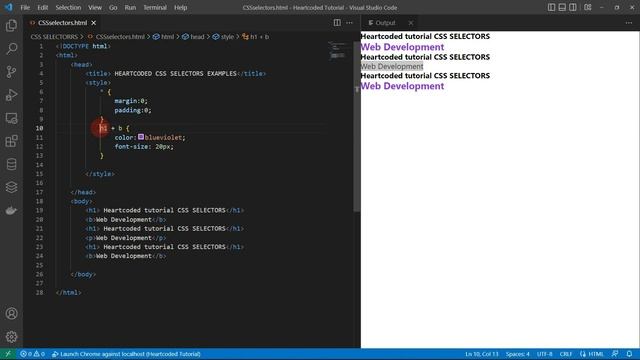Click closing style tag on line 15
The width and height of the screenshot is (640, 360).
click(100, 174)
